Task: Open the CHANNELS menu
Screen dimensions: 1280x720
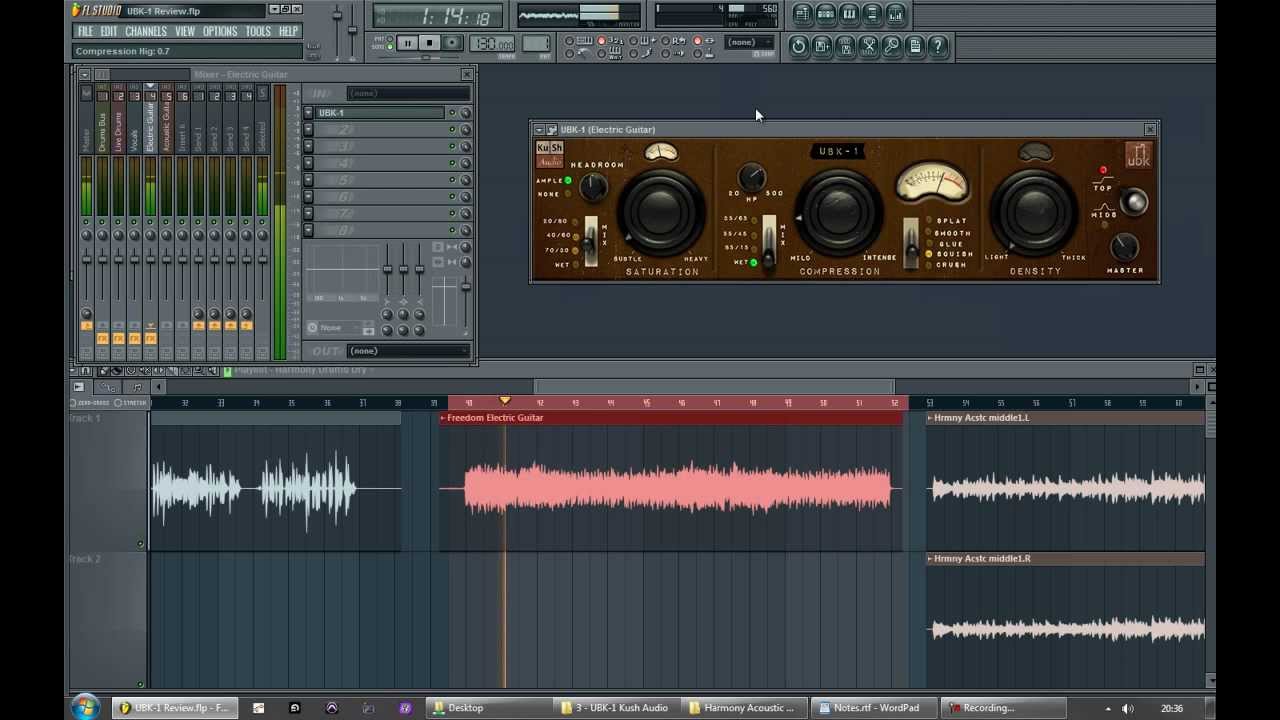Action: point(146,31)
